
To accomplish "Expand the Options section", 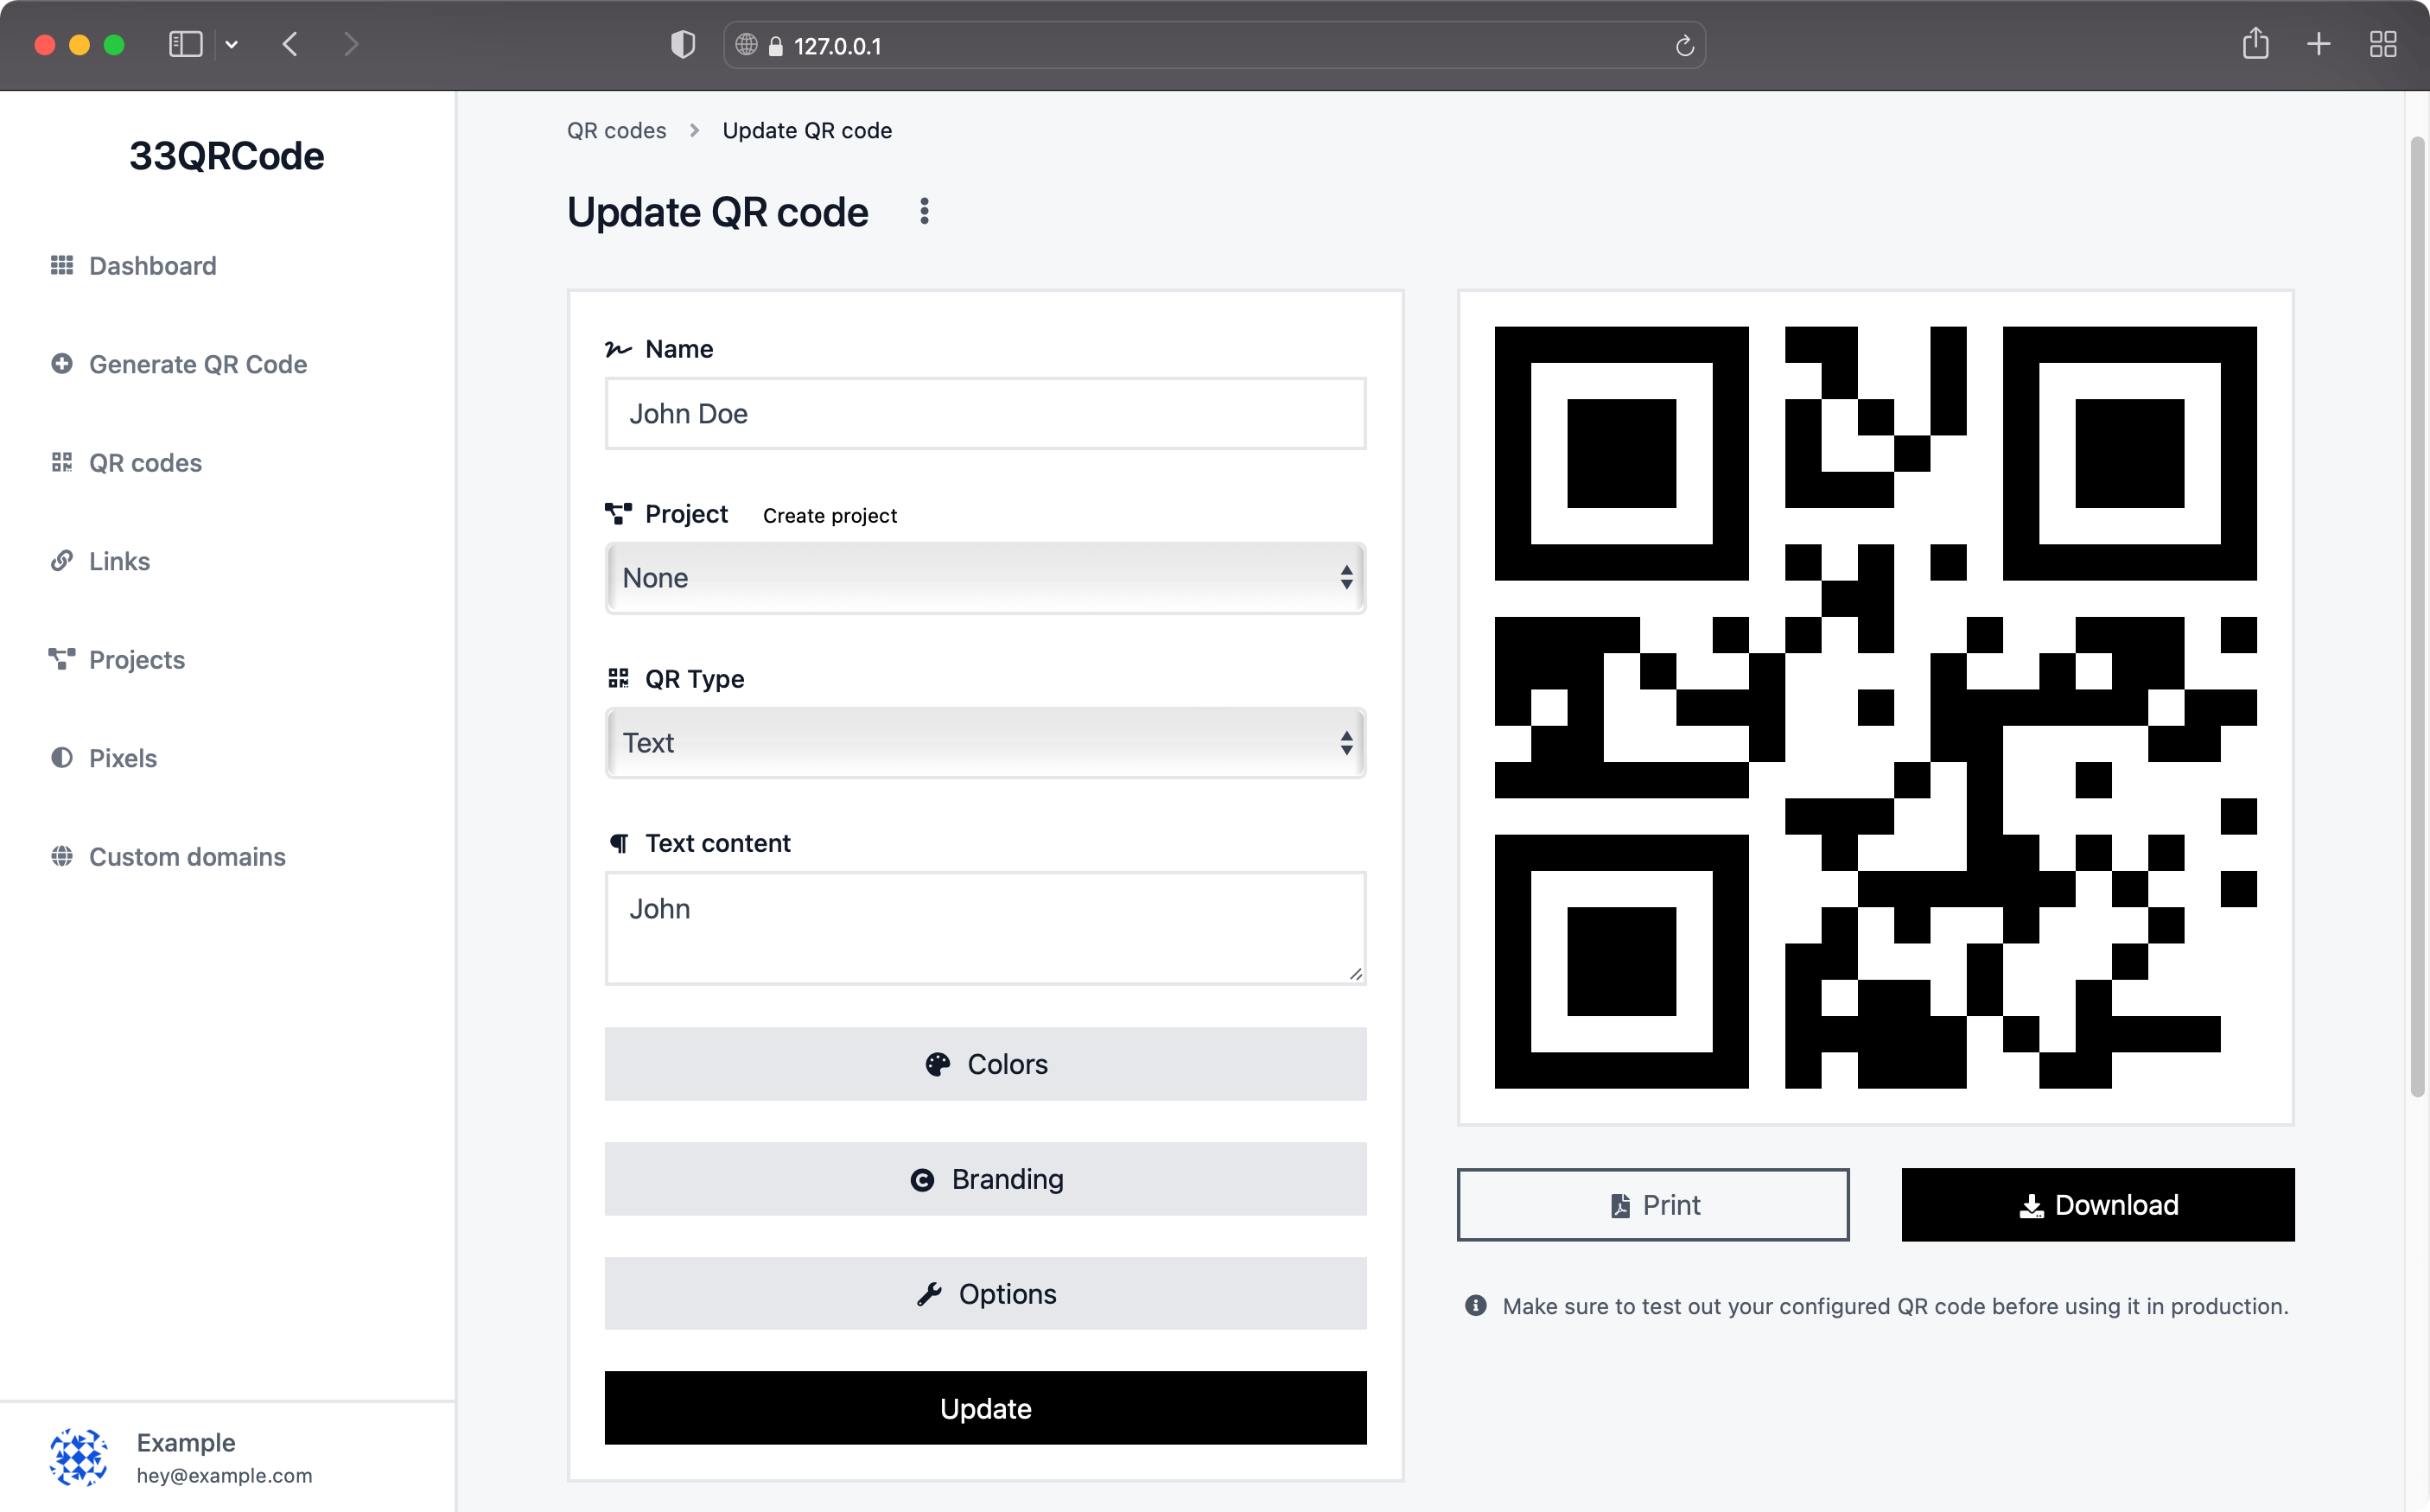I will tap(985, 1293).
